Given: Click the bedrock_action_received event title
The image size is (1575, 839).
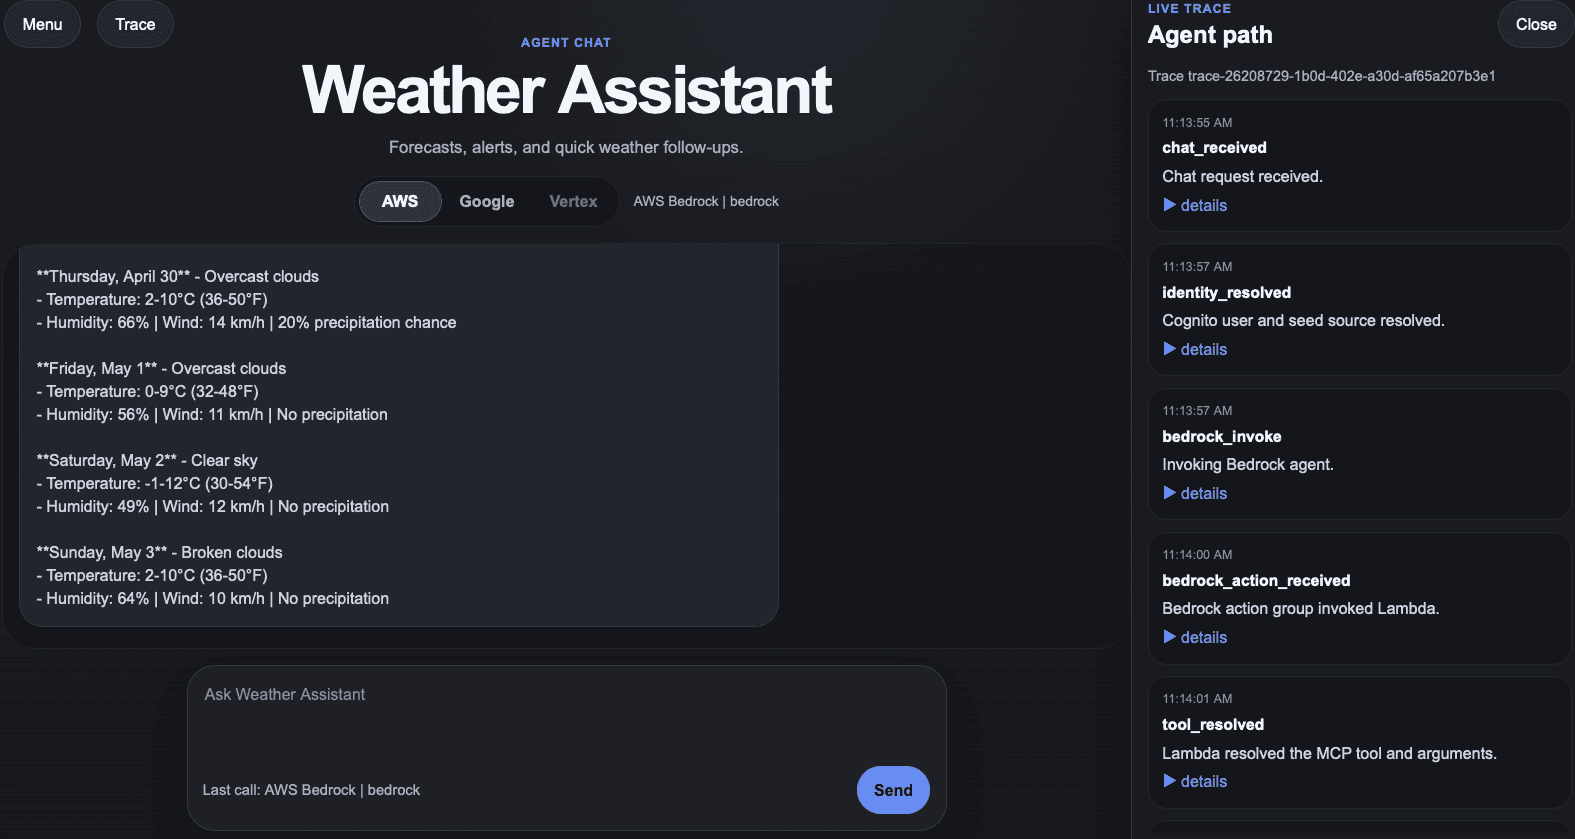Looking at the screenshot, I should (1256, 580).
